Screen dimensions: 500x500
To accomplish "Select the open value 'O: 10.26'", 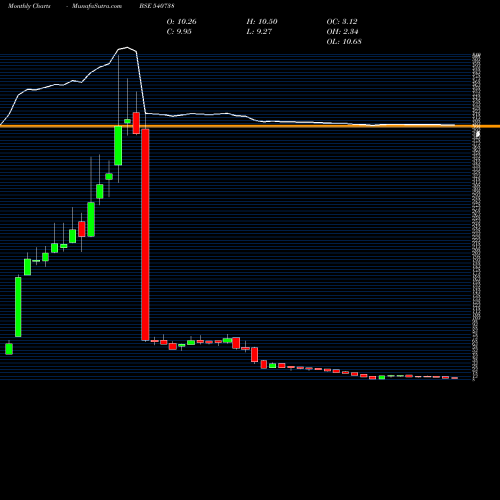I will coord(182,21).
